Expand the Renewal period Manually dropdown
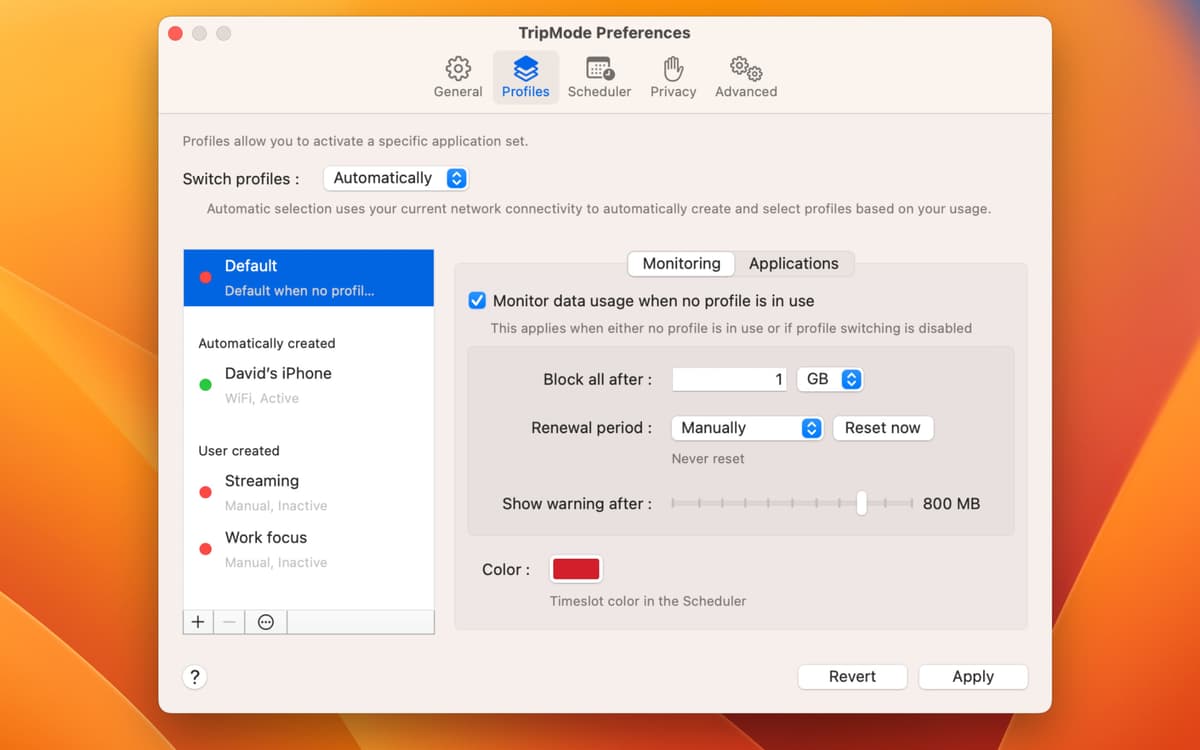Viewport: 1200px width, 750px height. (747, 428)
